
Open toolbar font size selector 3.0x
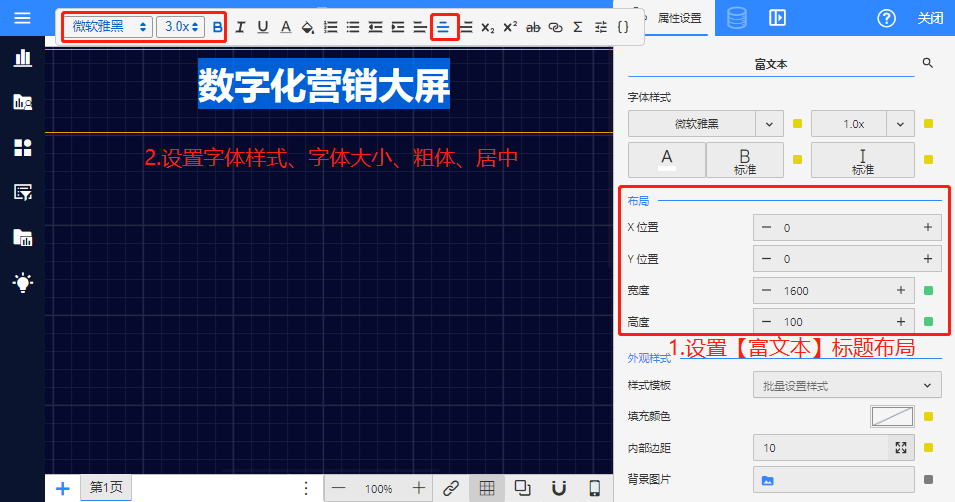180,27
